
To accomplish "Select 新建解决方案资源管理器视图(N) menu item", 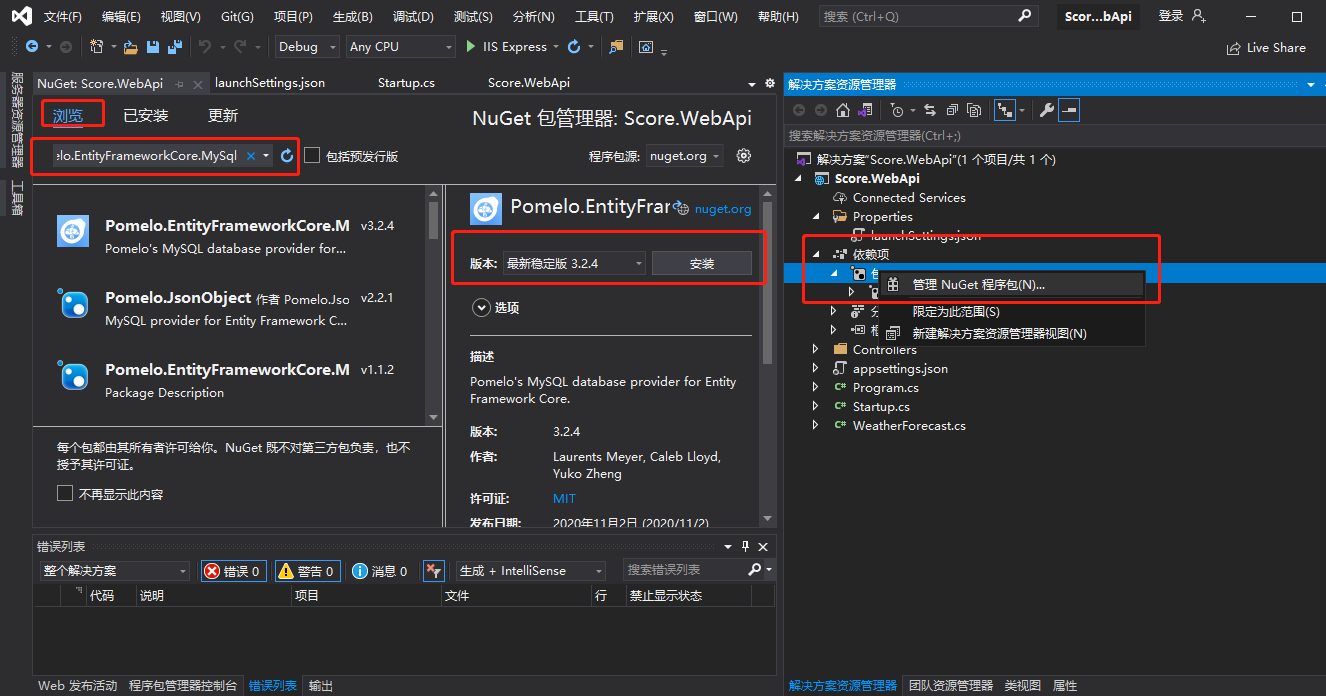I will (x=1010, y=333).
